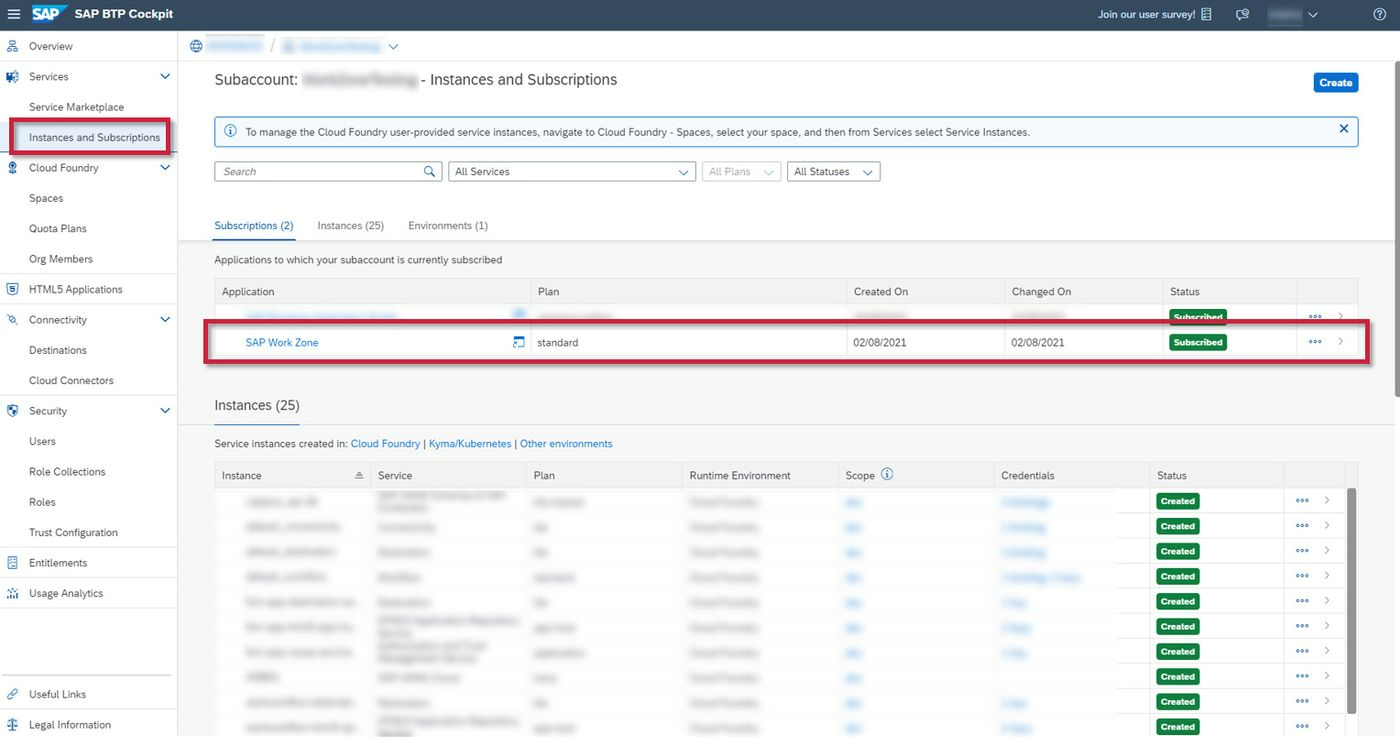This screenshot has width=1400, height=737.
Task: Expand the subaccount breadcrumb dropdown arrow
Action: [x=393, y=47]
